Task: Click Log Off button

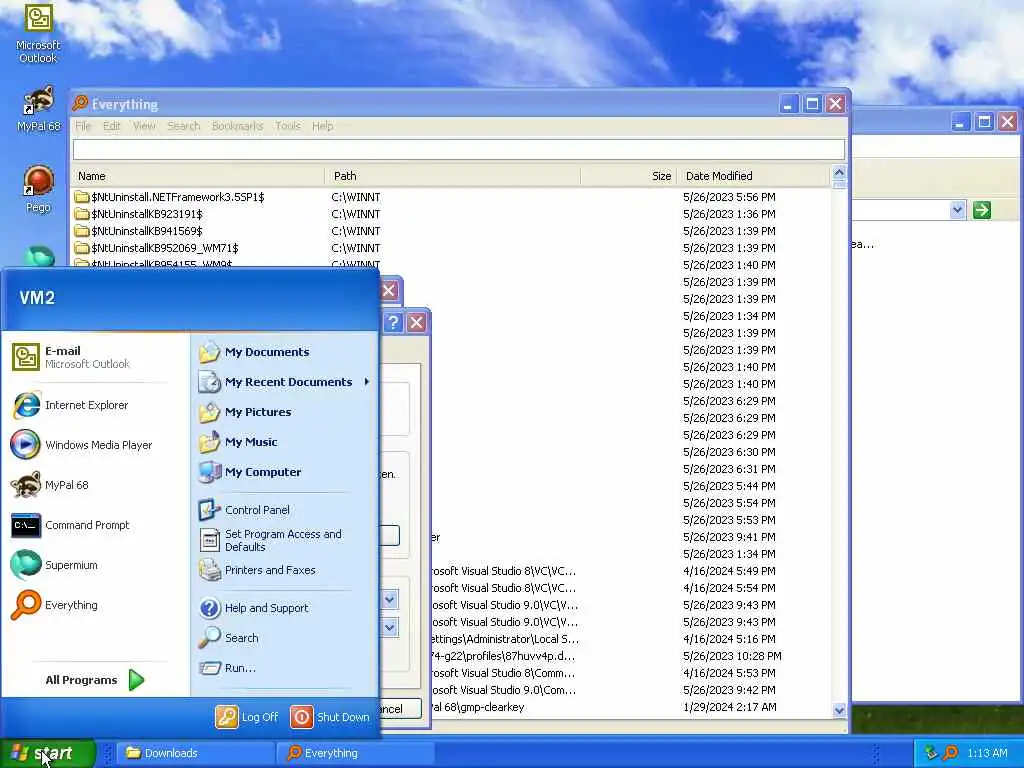Action: click(247, 717)
